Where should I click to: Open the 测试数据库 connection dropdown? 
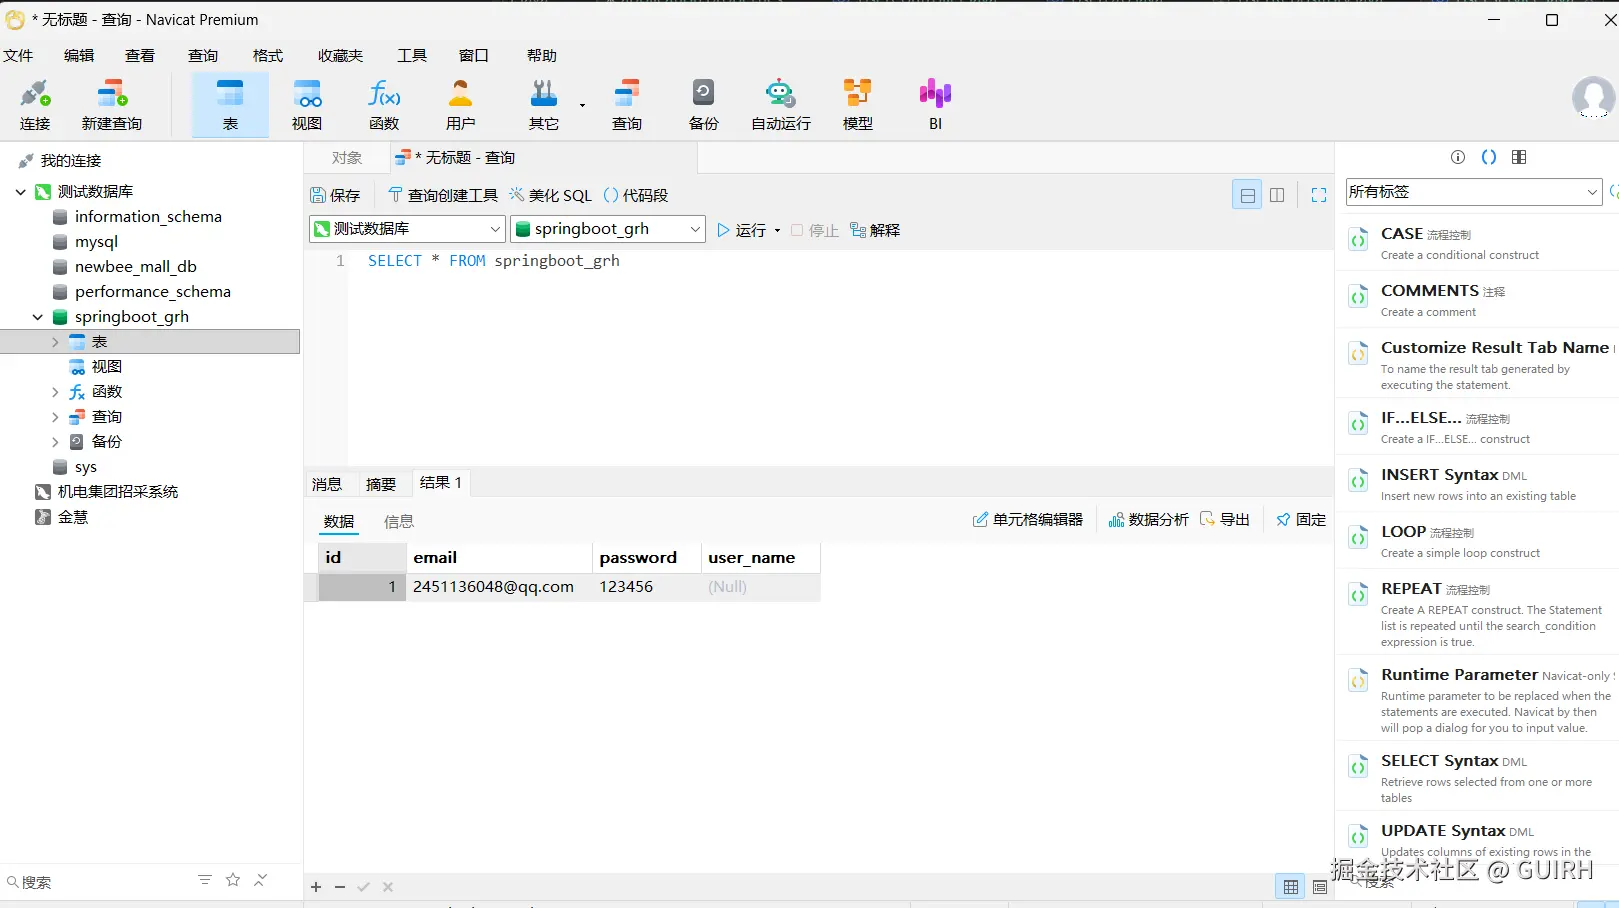(407, 229)
